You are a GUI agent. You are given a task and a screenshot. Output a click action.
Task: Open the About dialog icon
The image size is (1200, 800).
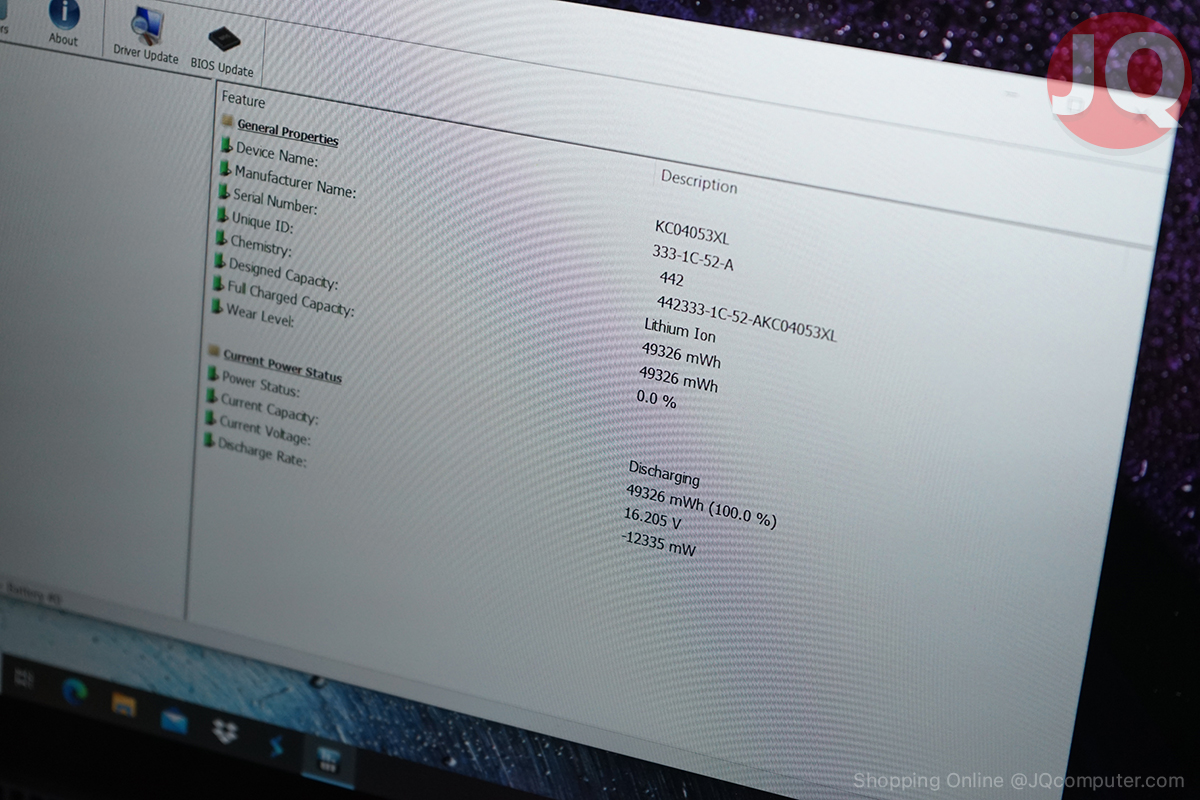(63, 16)
